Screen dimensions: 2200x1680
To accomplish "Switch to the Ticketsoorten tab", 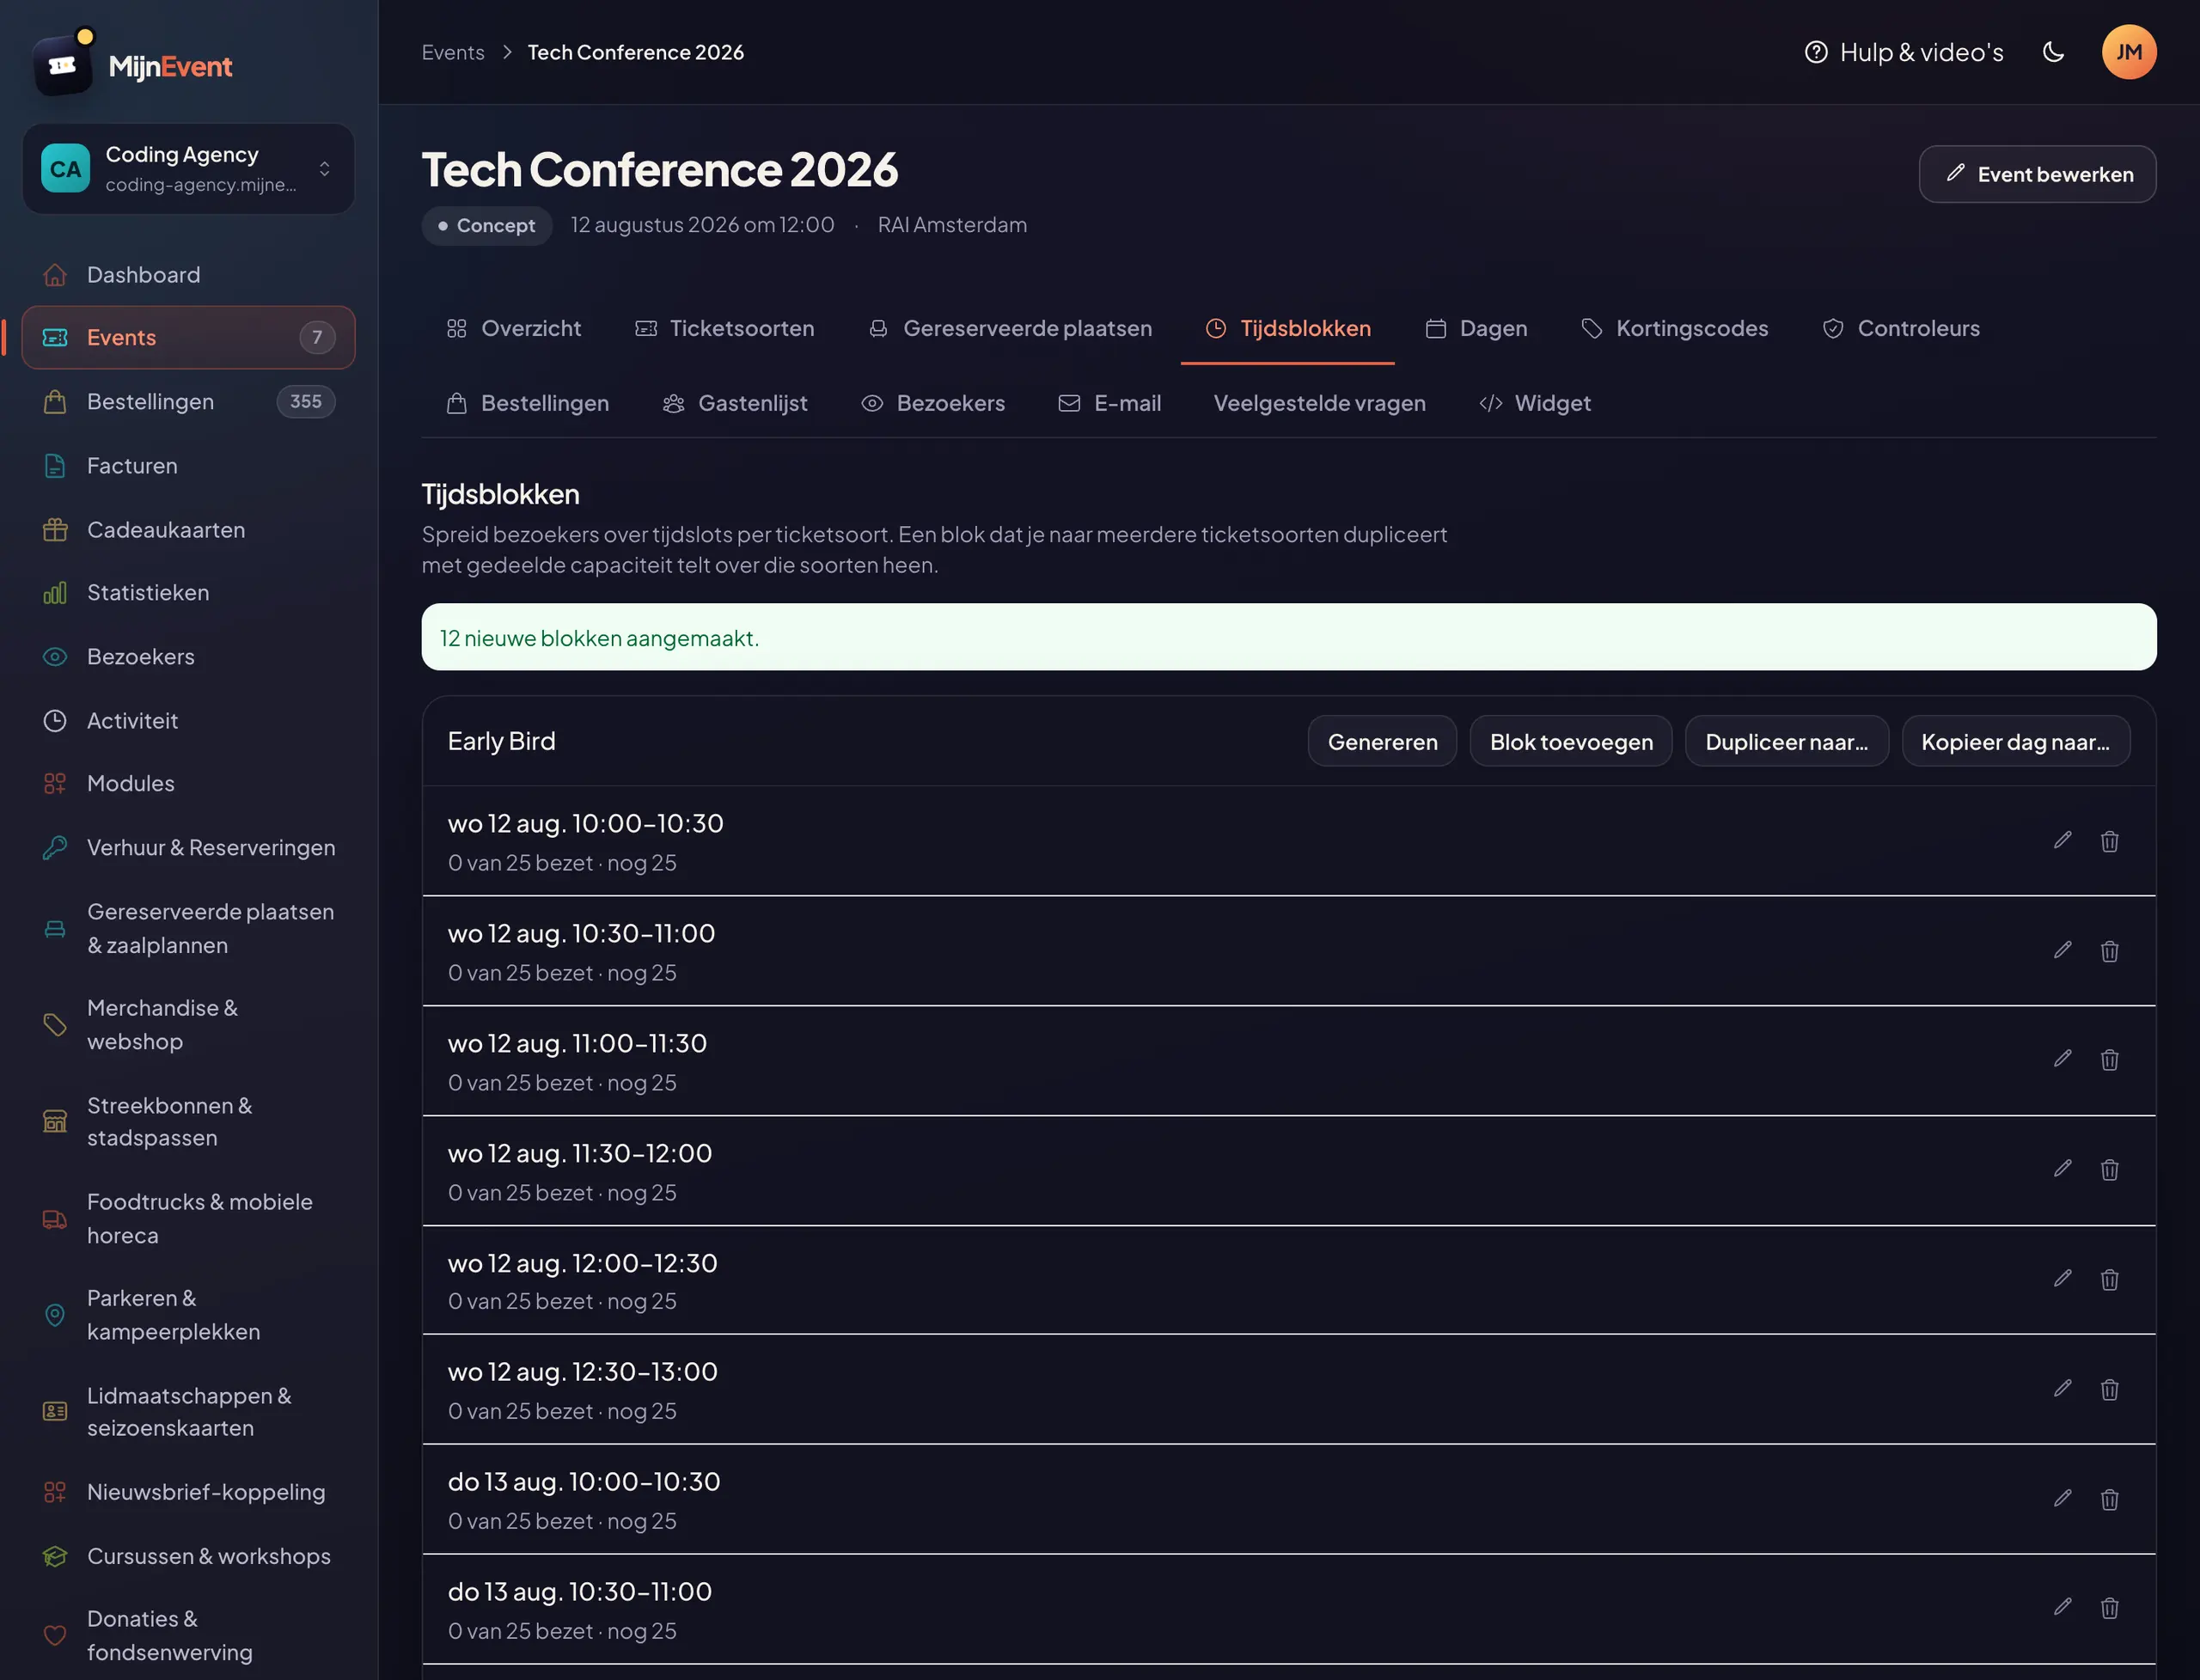I will (725, 328).
